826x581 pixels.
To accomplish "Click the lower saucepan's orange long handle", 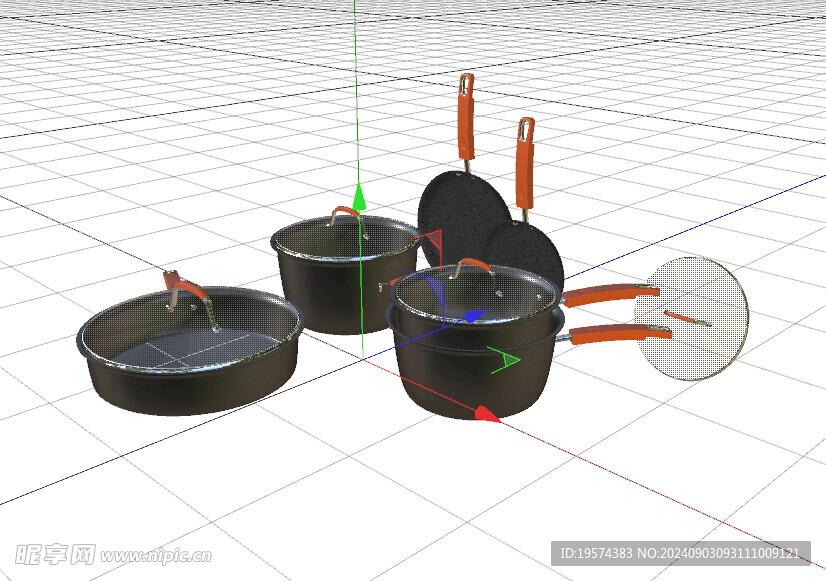I will [x=621, y=334].
